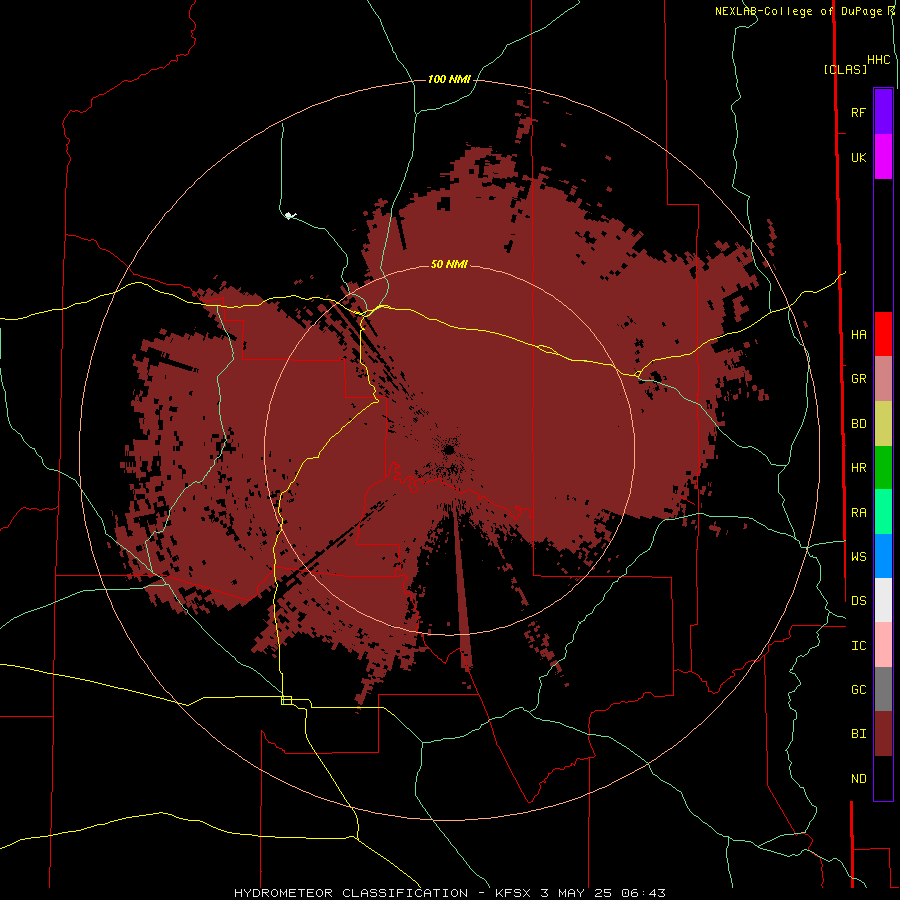900x900 pixels.
Task: Select the BD yellow legend swatch
Action: [x=883, y=424]
